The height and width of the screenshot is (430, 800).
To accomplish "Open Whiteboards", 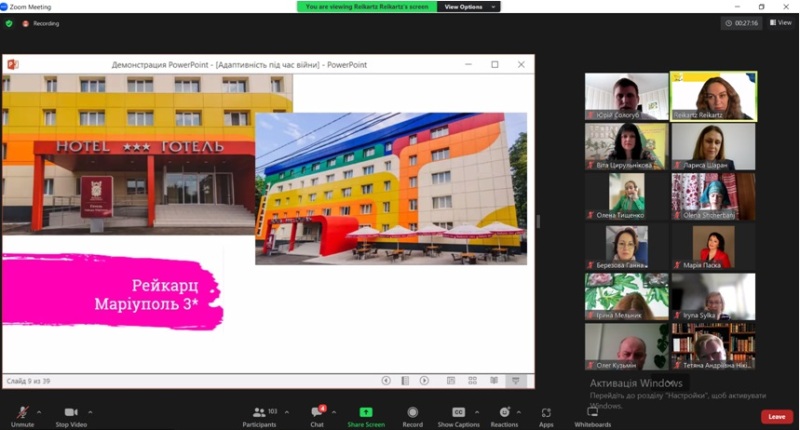I will click(x=592, y=416).
